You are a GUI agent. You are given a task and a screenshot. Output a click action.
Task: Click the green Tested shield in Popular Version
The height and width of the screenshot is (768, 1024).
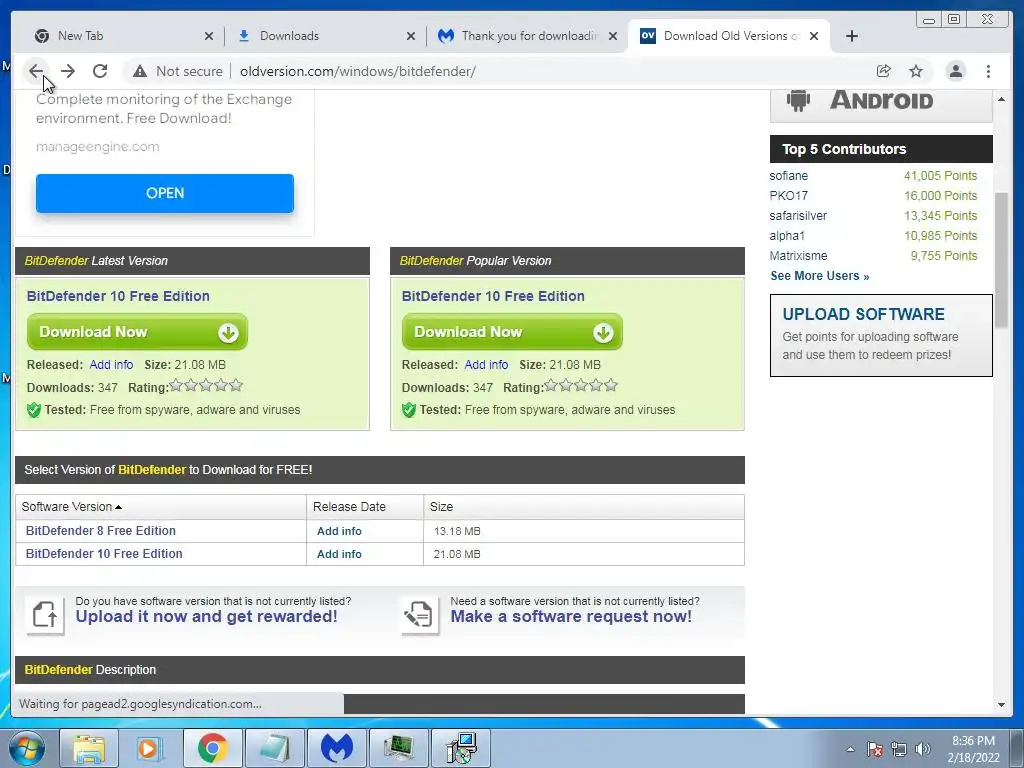[x=409, y=410]
